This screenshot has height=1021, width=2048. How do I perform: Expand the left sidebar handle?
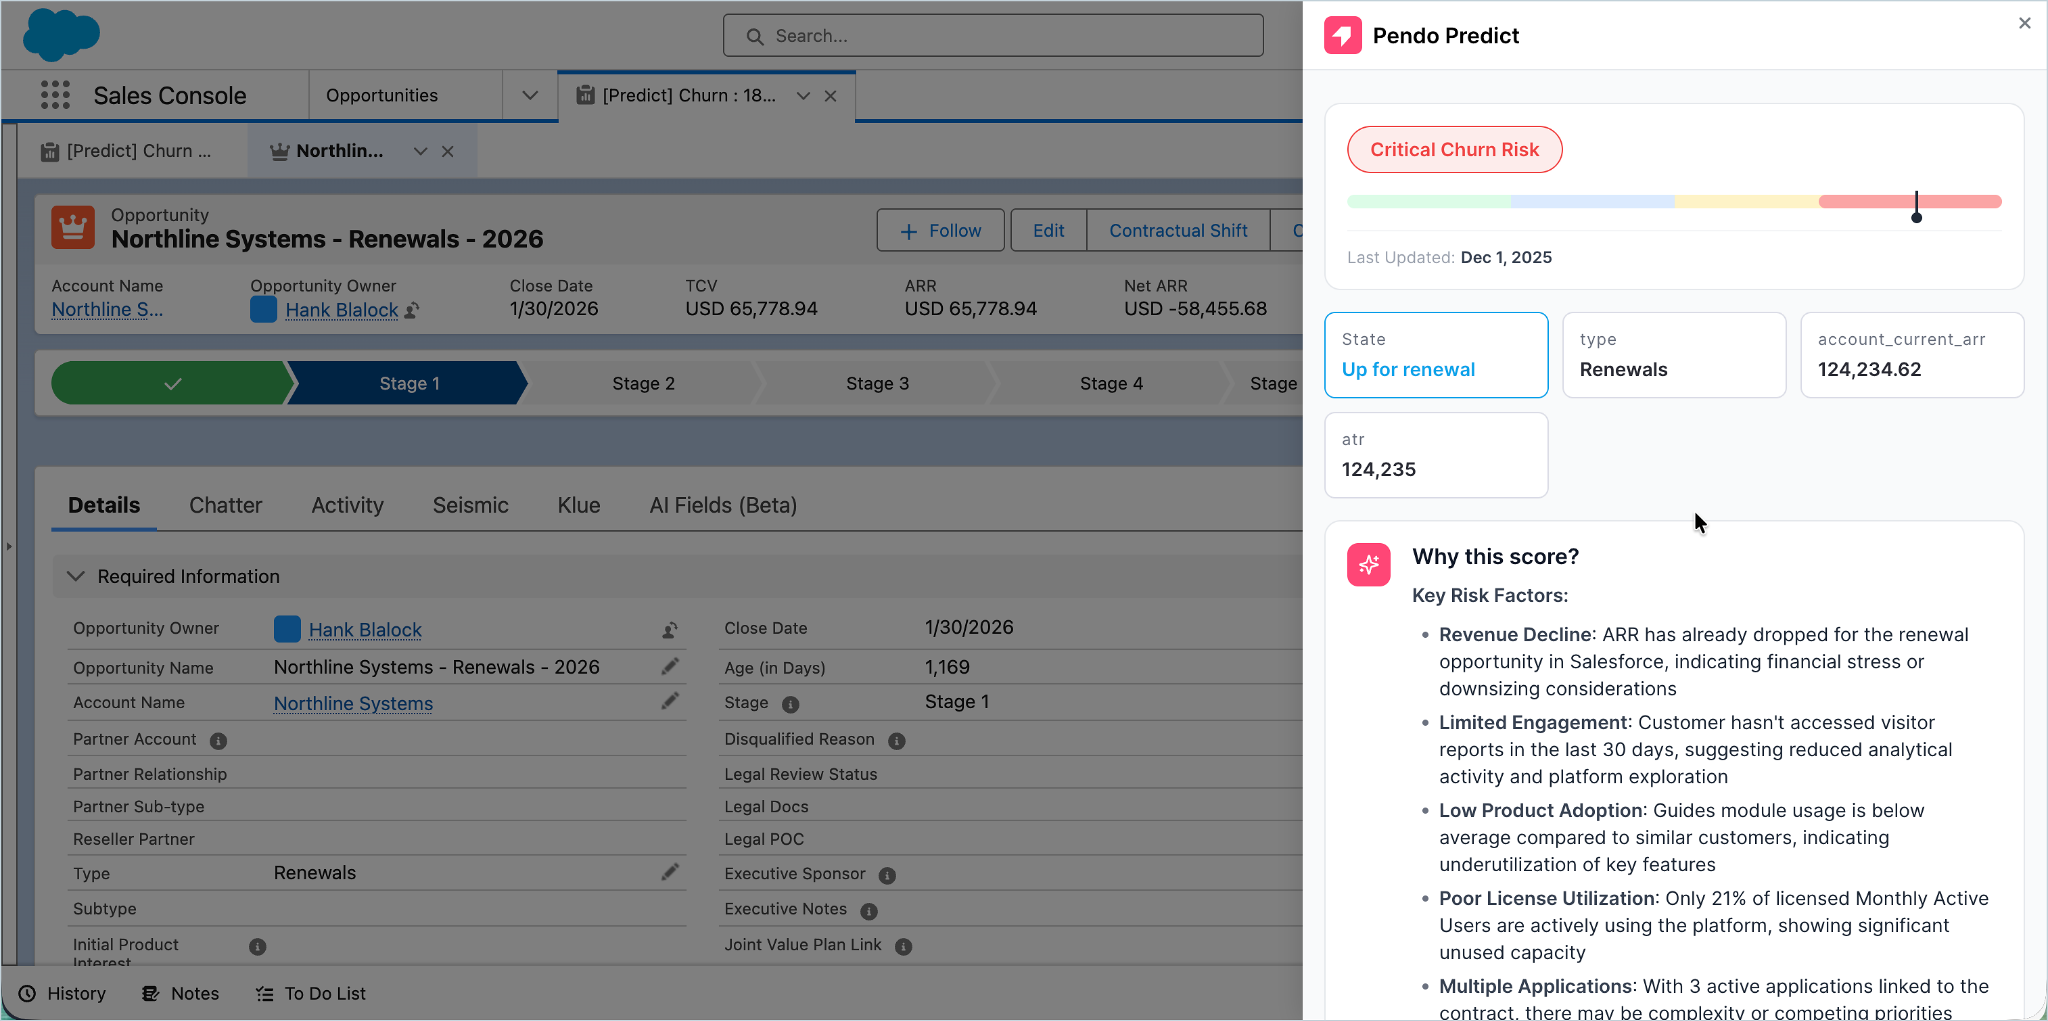[9, 546]
